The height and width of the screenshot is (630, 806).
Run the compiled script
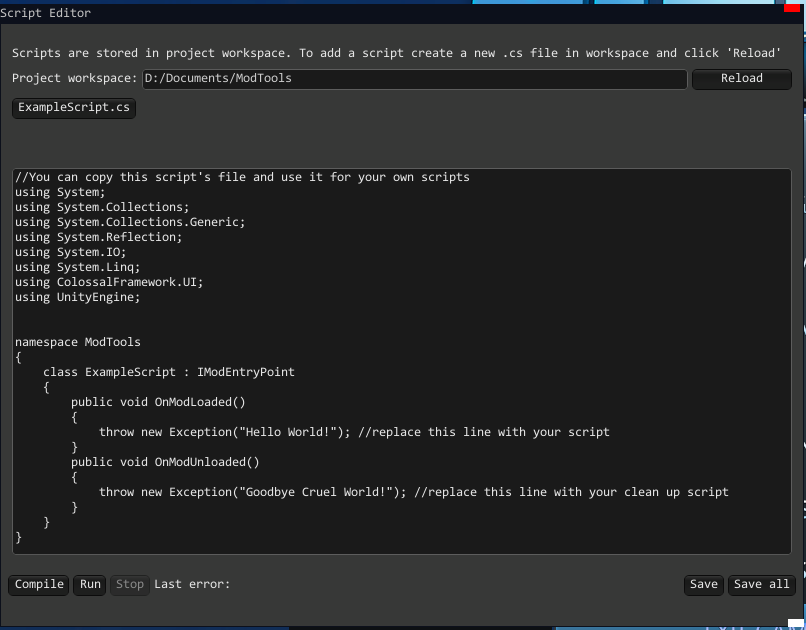[90, 585]
